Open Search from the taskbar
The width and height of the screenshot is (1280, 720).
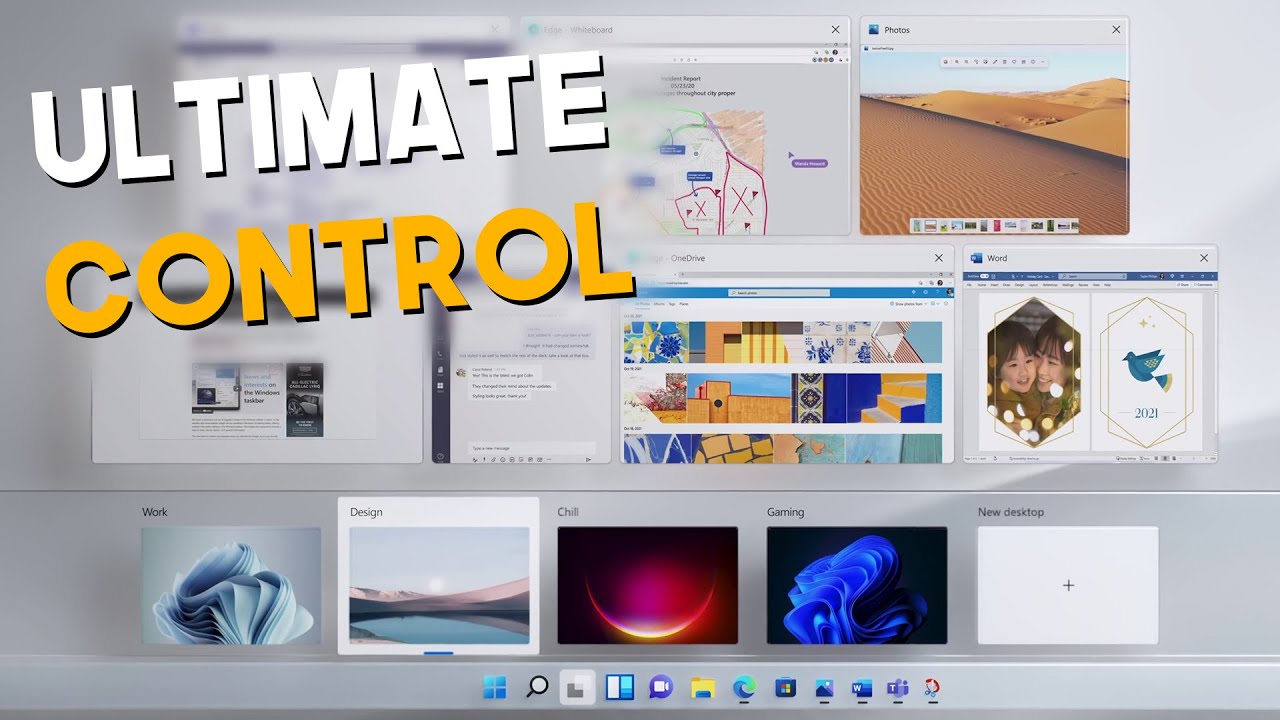tap(537, 687)
